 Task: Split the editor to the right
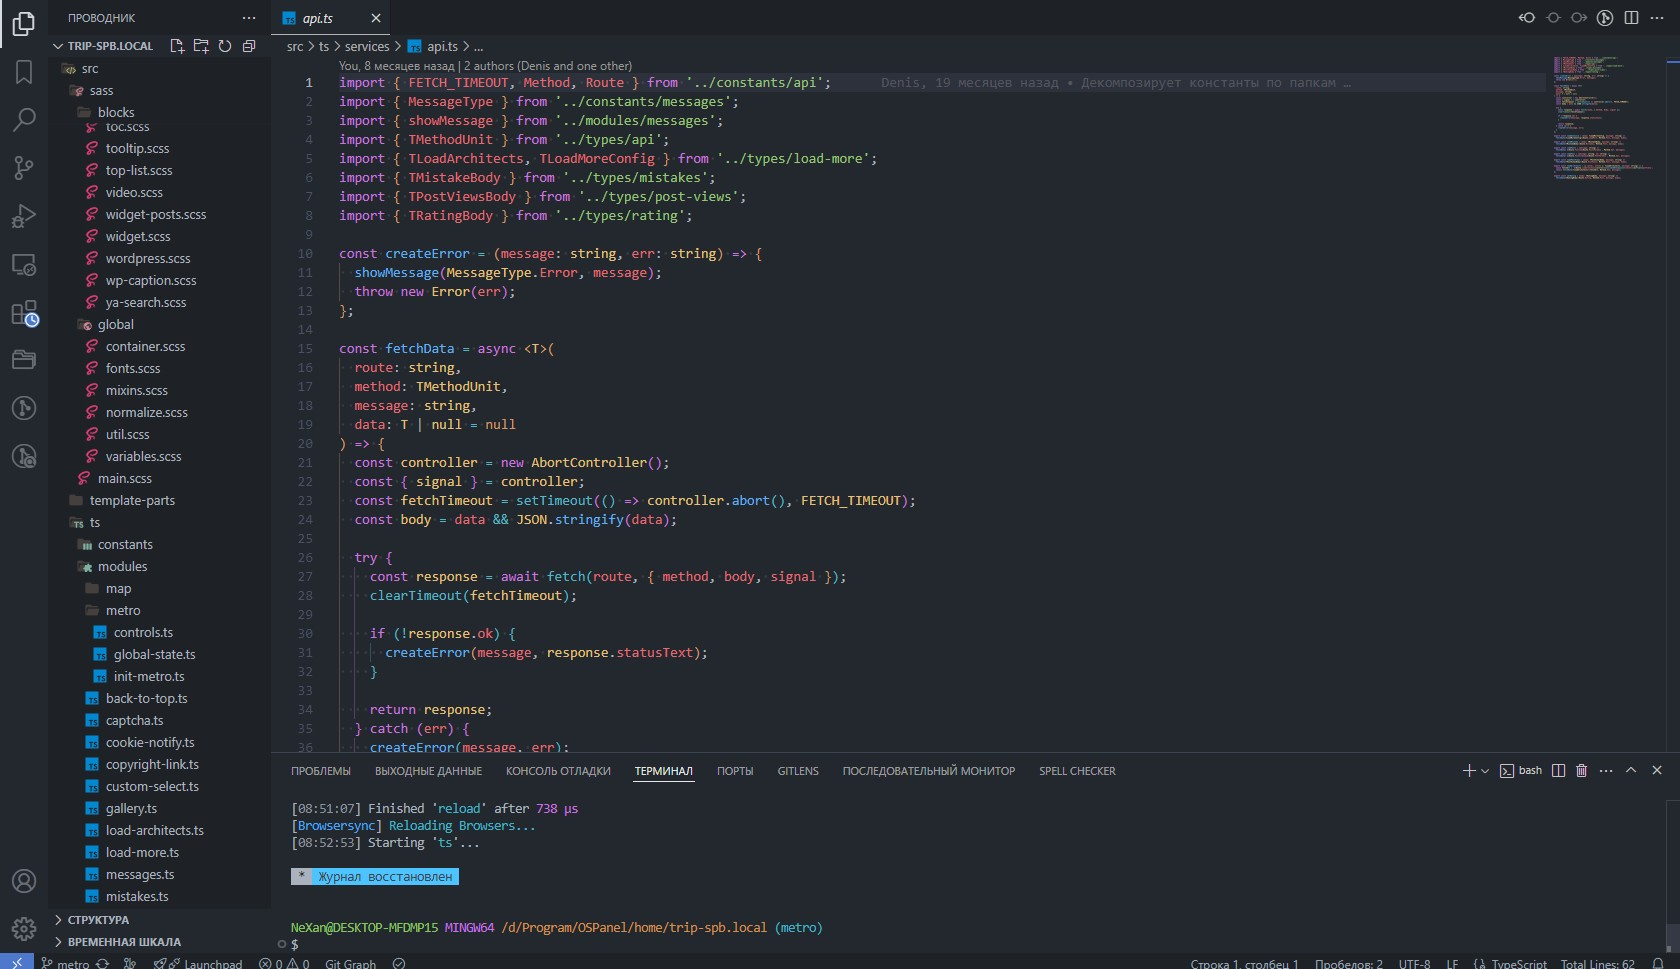(x=1631, y=18)
